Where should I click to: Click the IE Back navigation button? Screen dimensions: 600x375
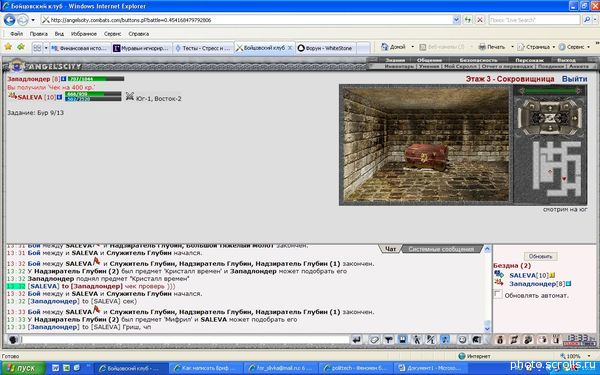point(9,20)
